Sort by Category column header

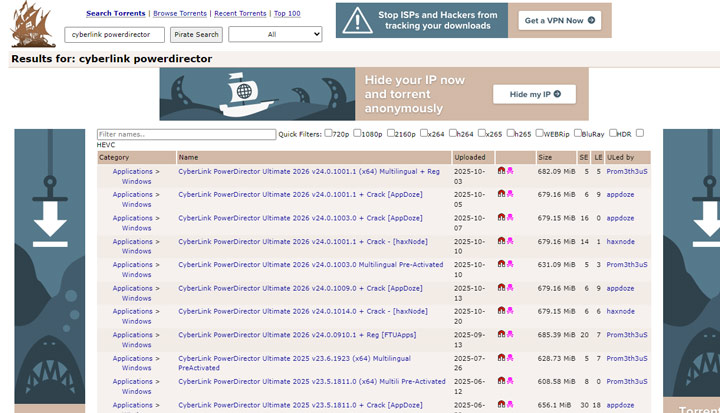114,157
